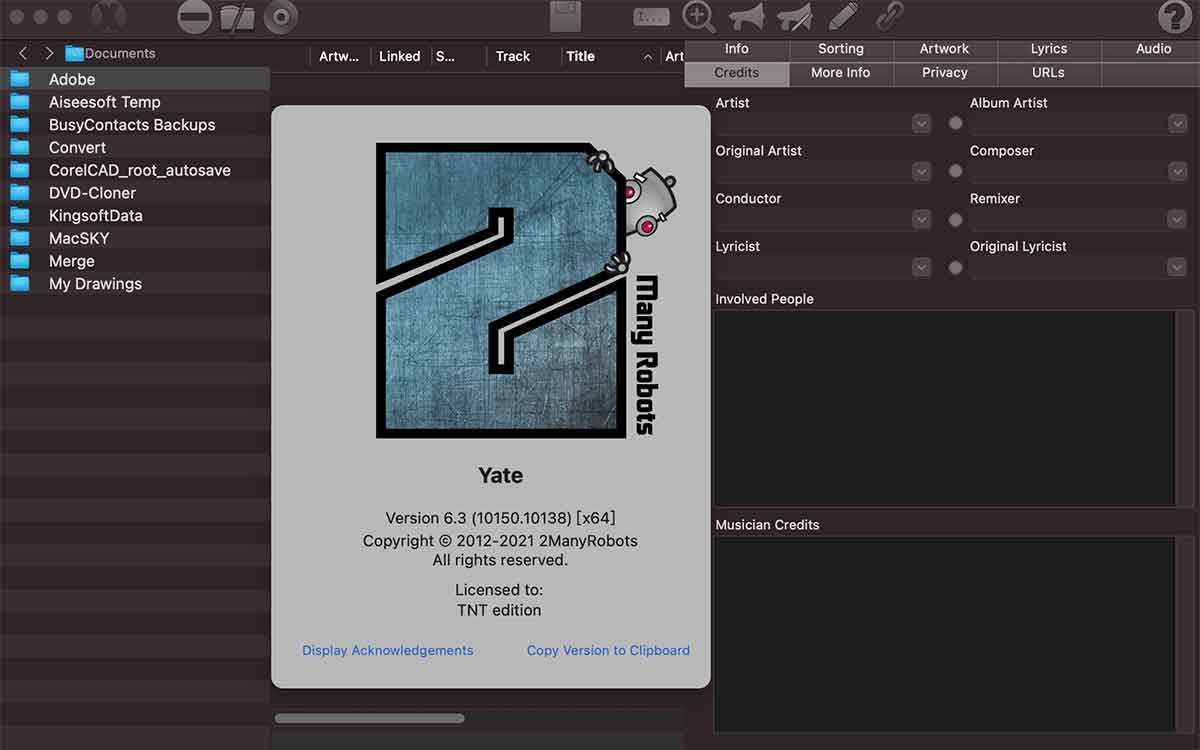
Task: Click the magnifying glass zoom icon
Action: (699, 17)
